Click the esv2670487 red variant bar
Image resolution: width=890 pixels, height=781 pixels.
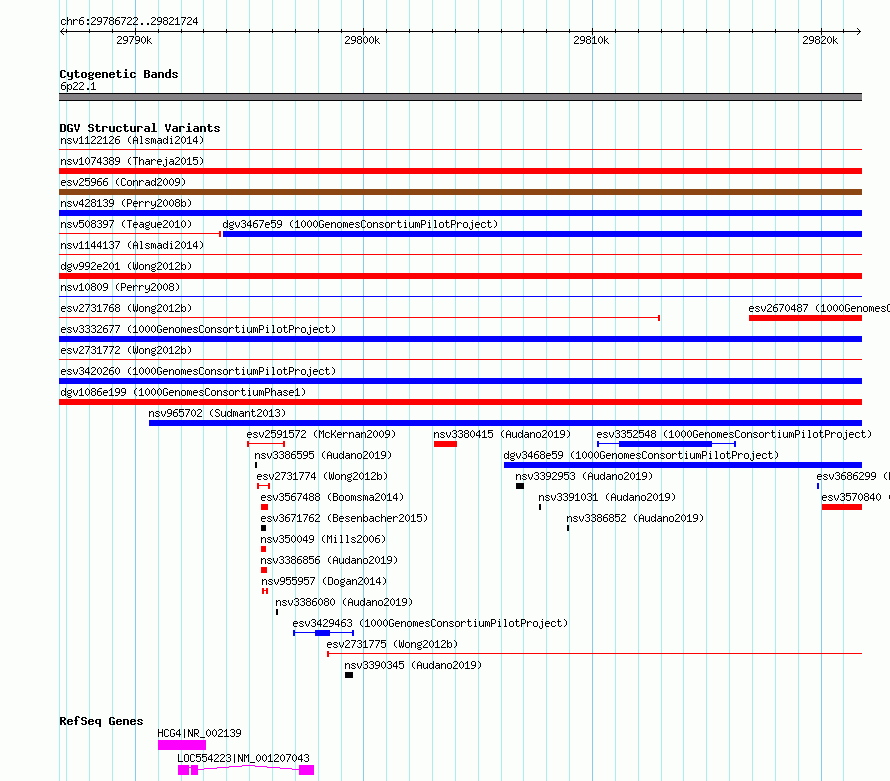tap(805, 318)
